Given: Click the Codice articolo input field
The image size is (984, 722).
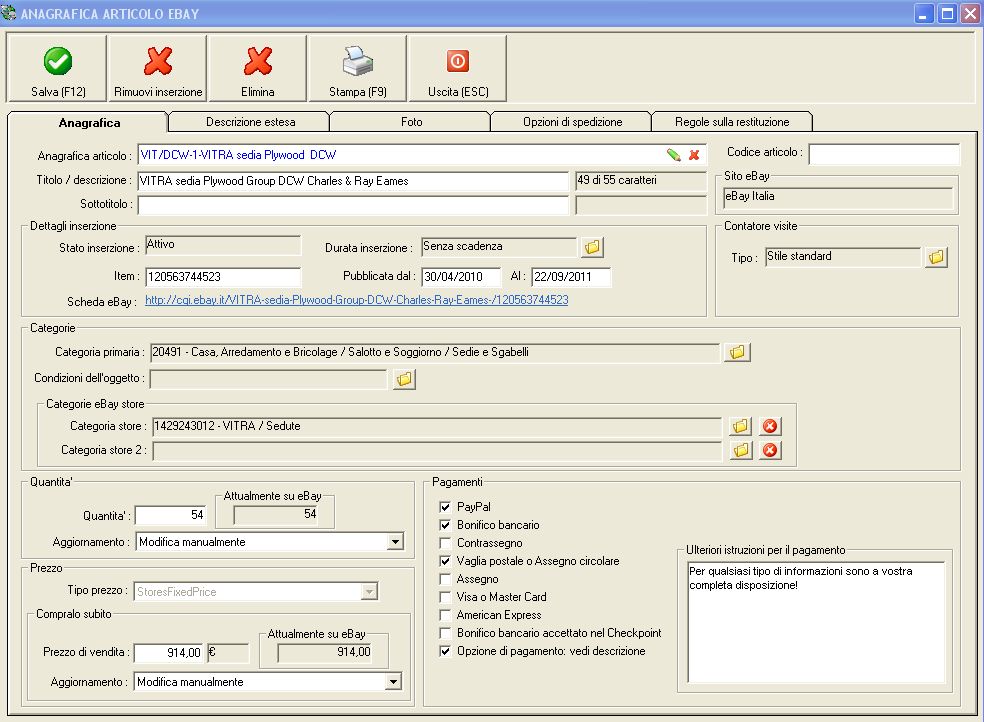Looking at the screenshot, I should click(x=884, y=154).
